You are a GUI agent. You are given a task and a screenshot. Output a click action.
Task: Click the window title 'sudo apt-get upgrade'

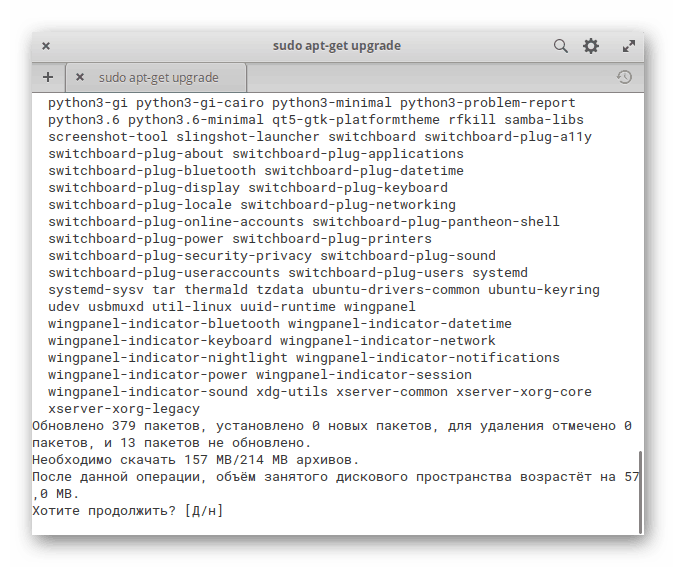point(337,46)
